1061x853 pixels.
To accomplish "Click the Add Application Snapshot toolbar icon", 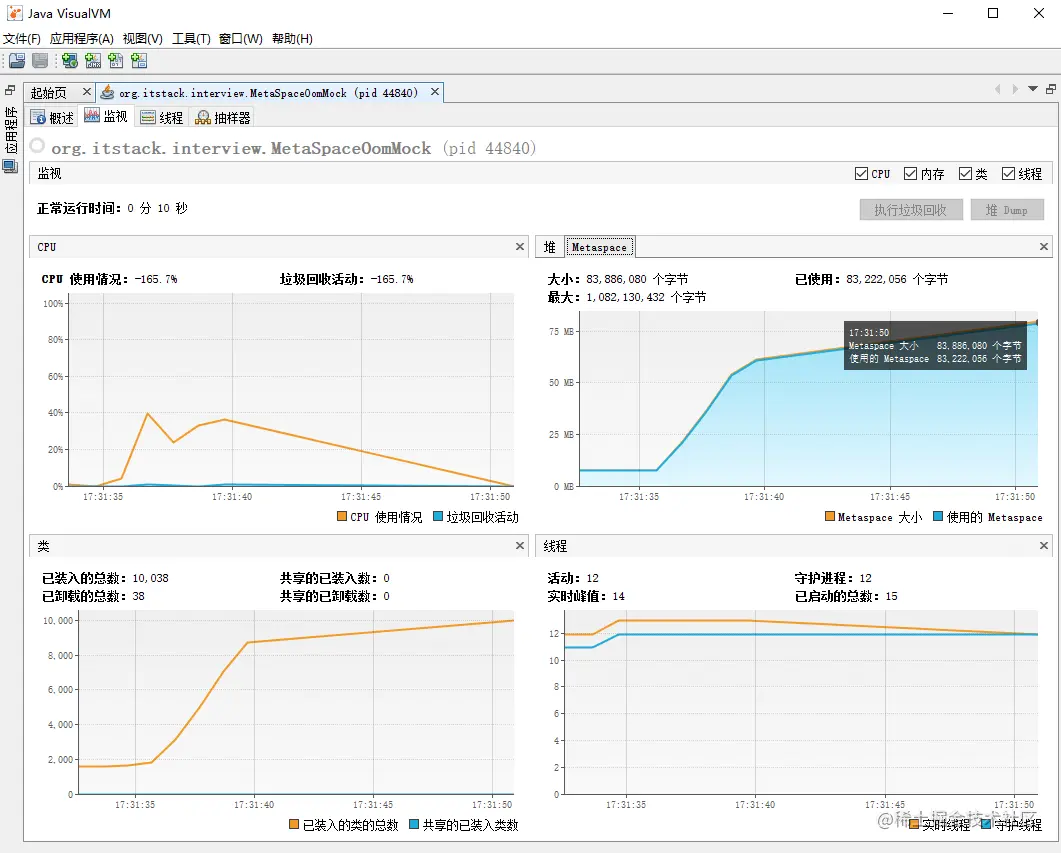I will coord(140,60).
